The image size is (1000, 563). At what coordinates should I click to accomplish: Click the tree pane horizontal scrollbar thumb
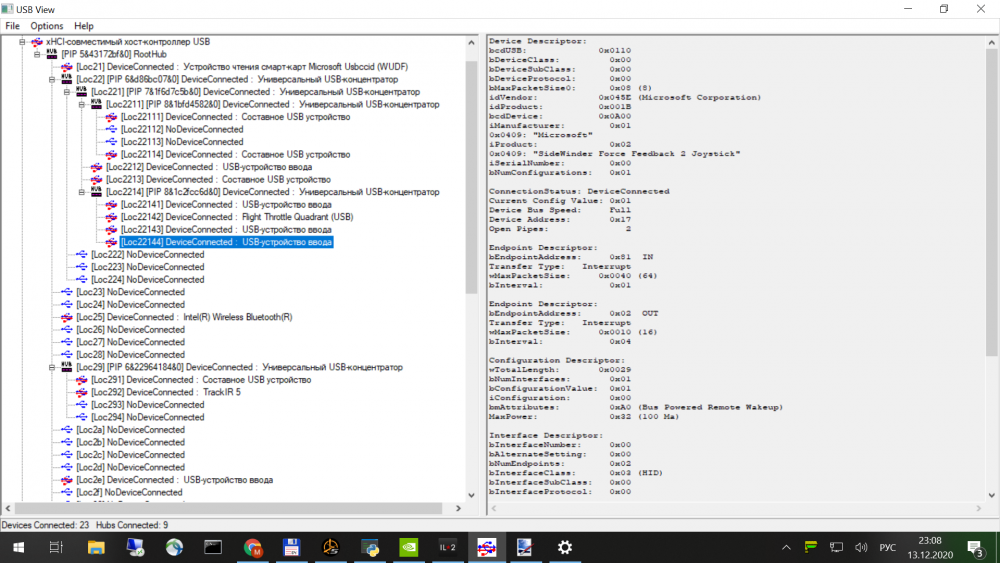(228, 508)
